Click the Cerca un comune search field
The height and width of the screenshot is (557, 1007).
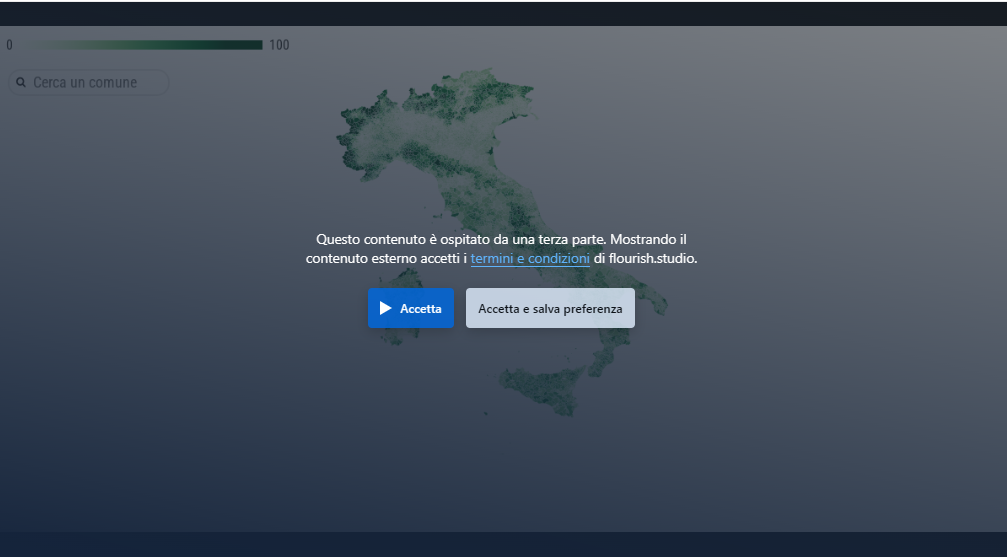click(89, 82)
